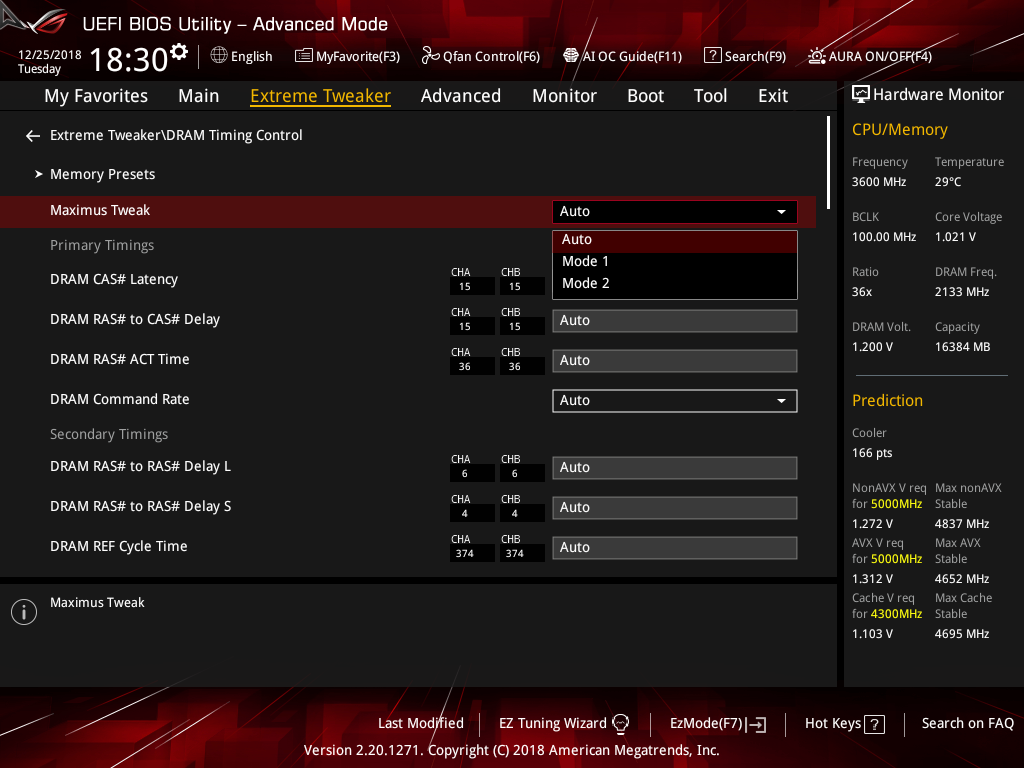The image size is (1024, 768).
Task: Click the Prediction heading
Action: pos(887,400)
